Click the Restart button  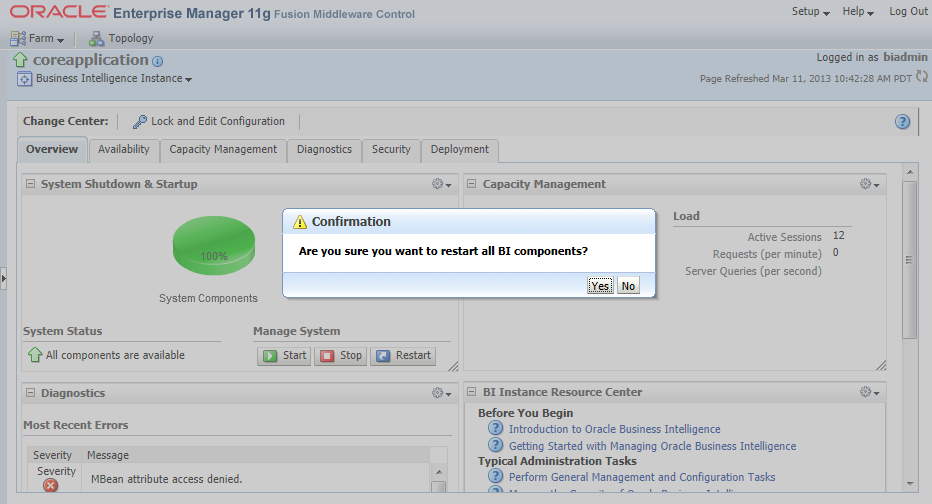(403, 356)
